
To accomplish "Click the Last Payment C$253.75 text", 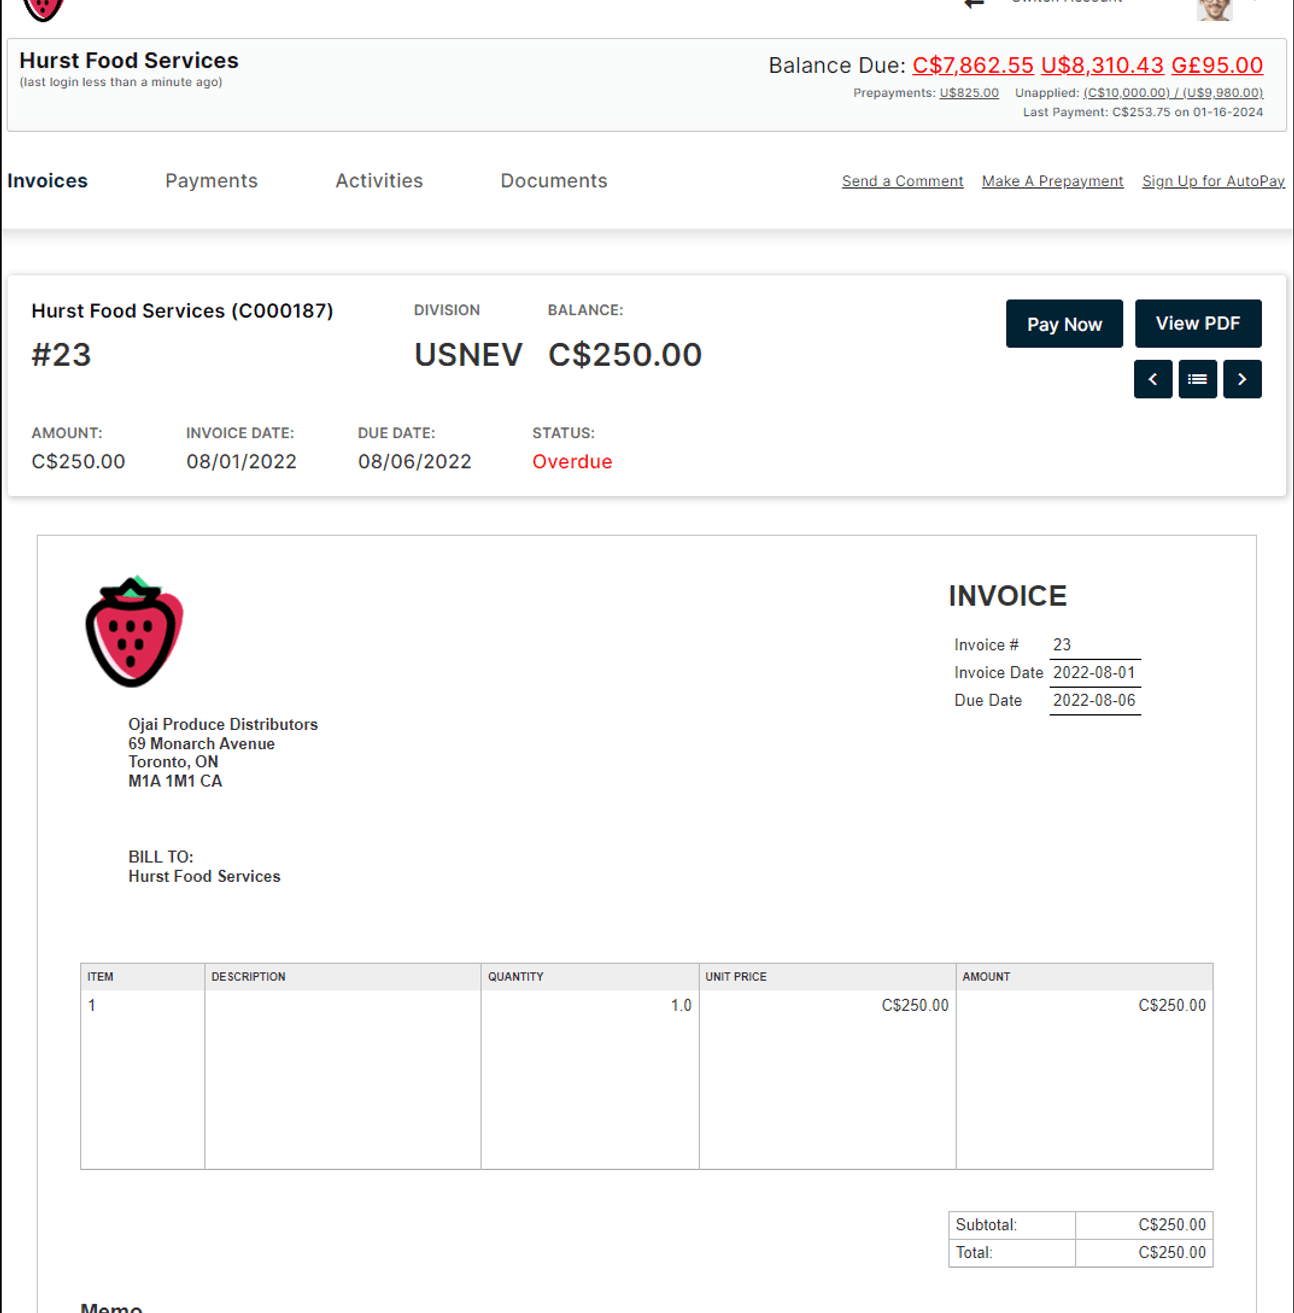I will click(1142, 112).
